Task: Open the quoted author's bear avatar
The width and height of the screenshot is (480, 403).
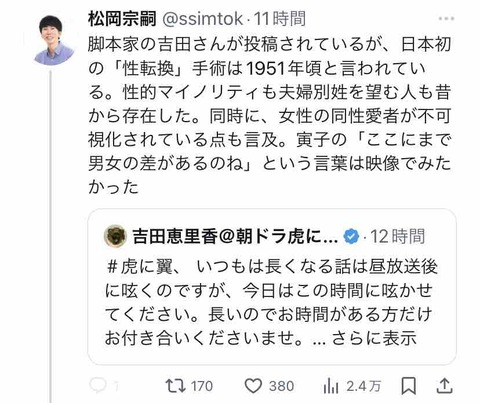Action: coord(115,236)
